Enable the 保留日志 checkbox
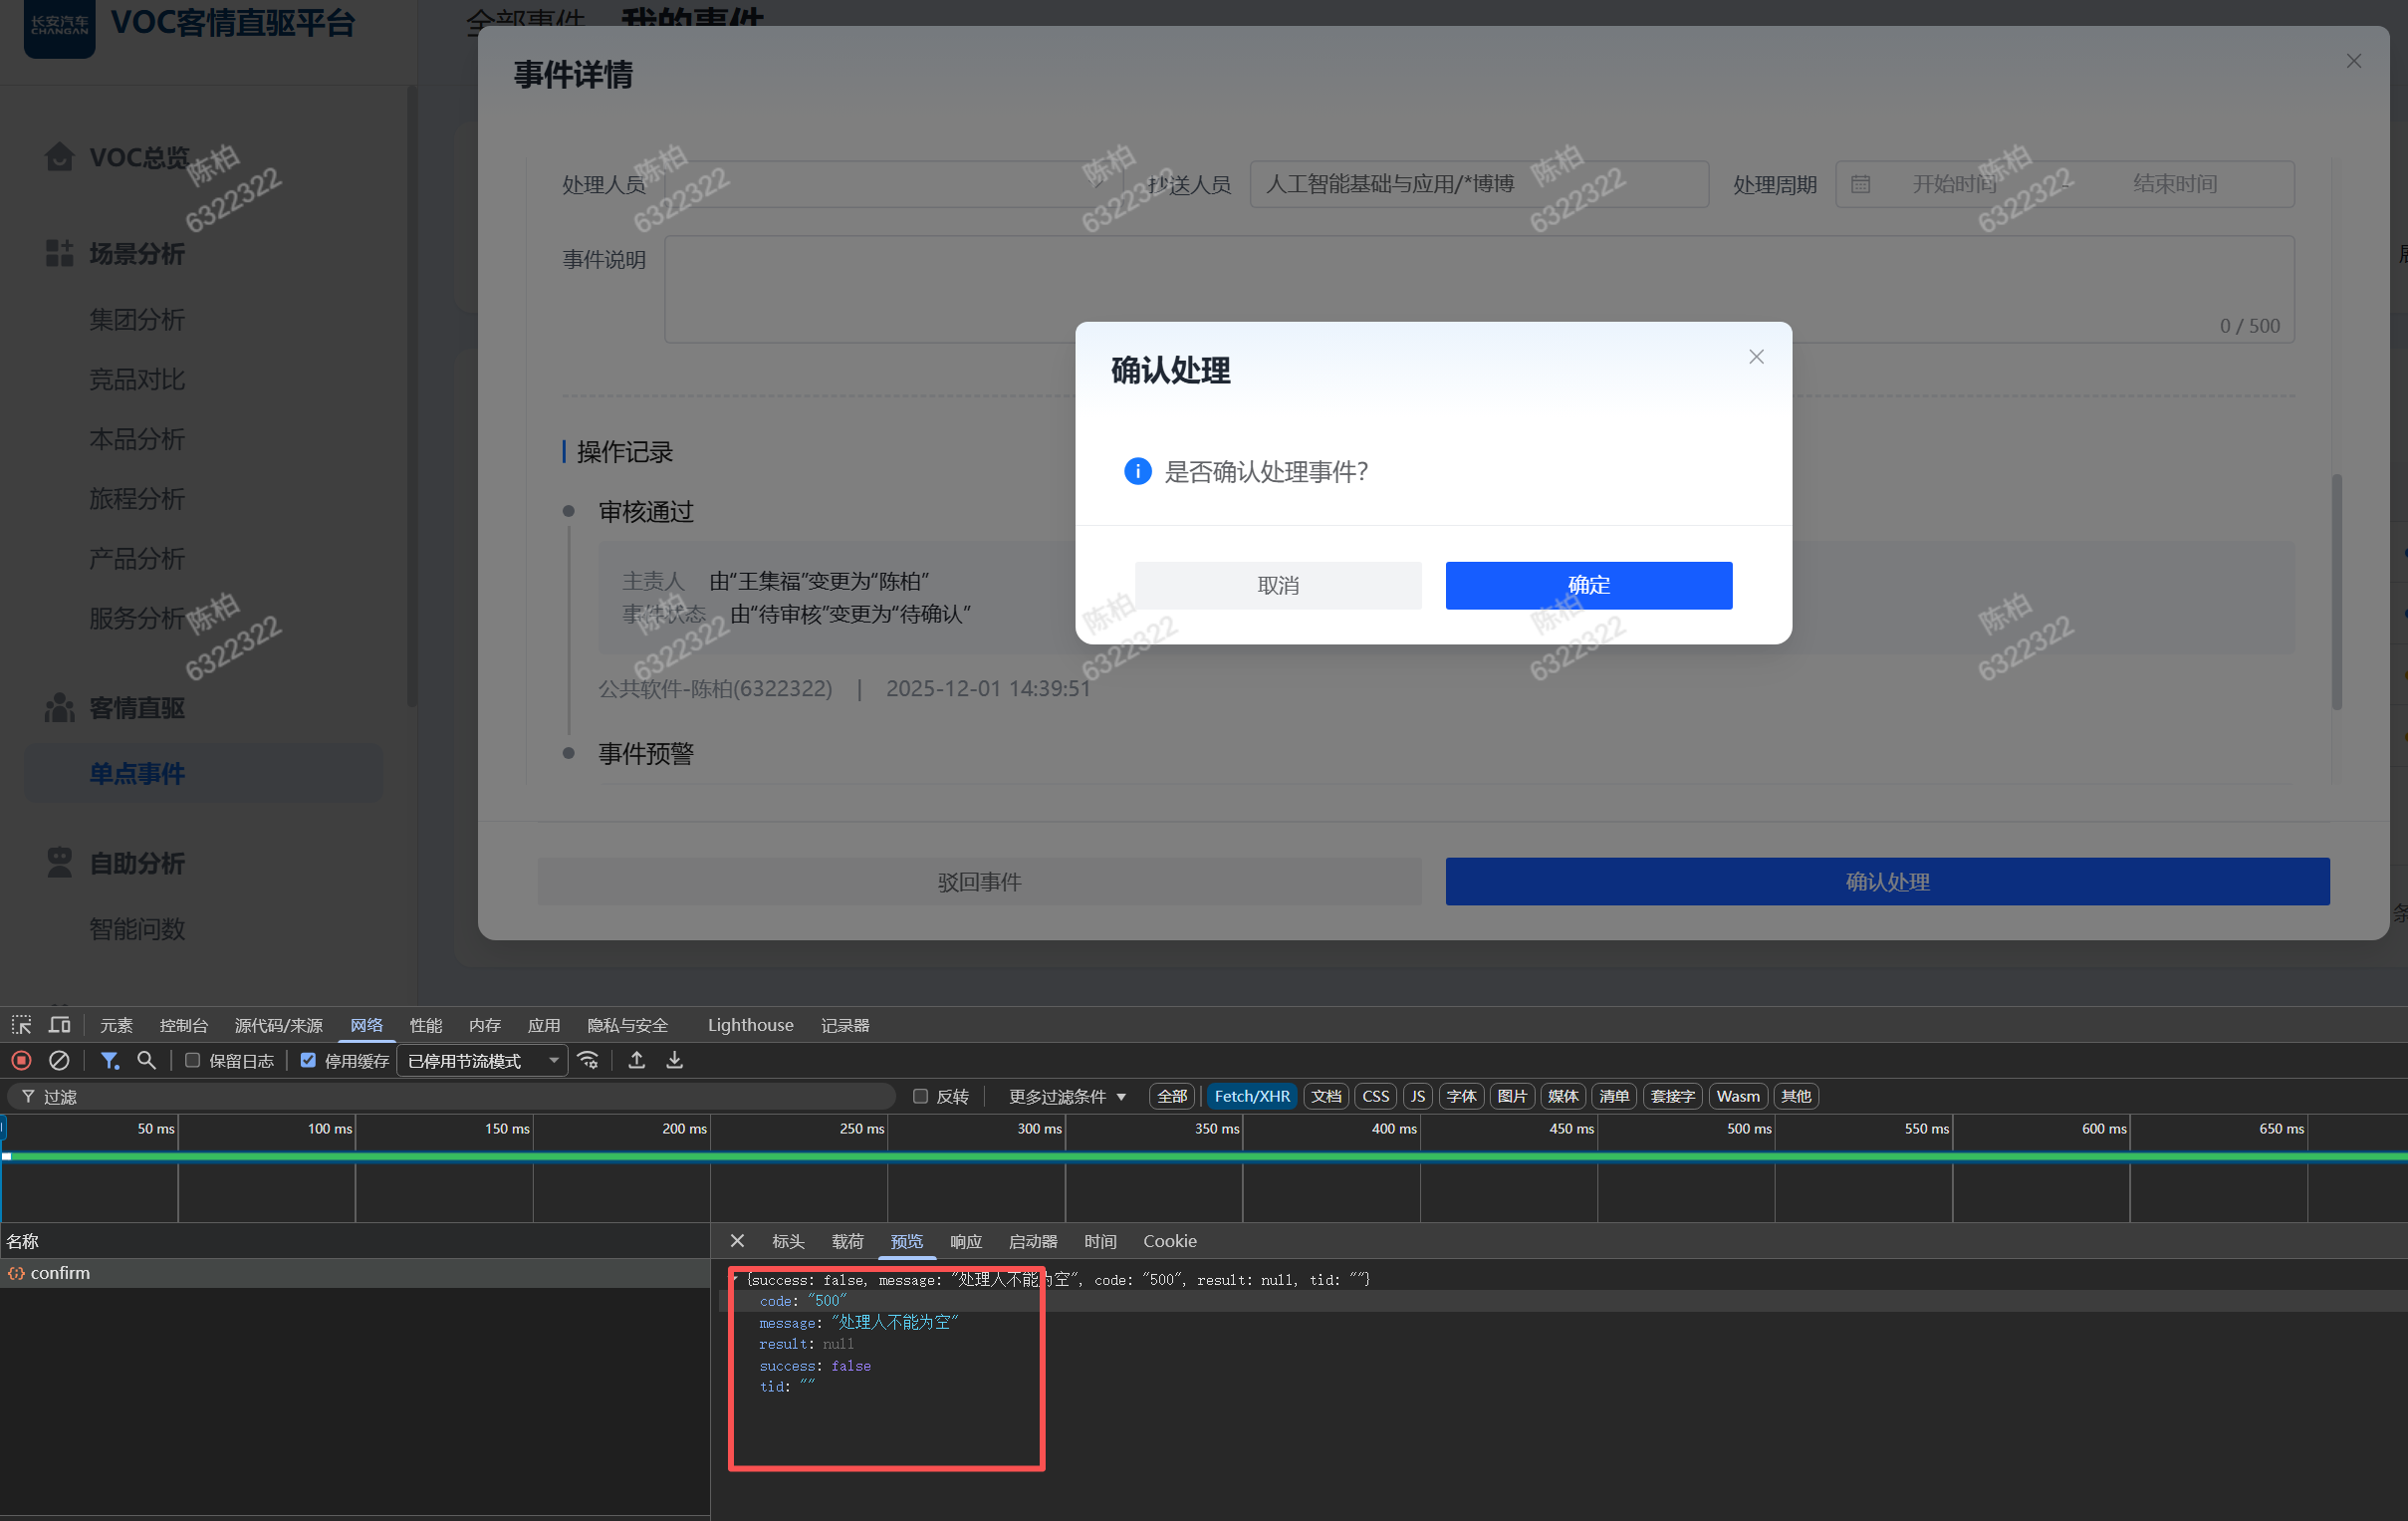 (192, 1060)
